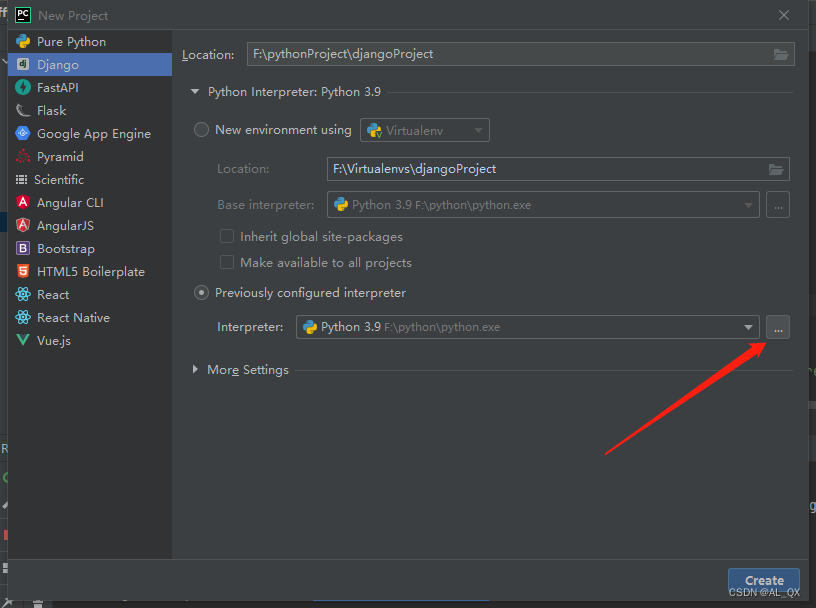Click the project Location path field
Screen dimensions: 816x608
[520, 54]
